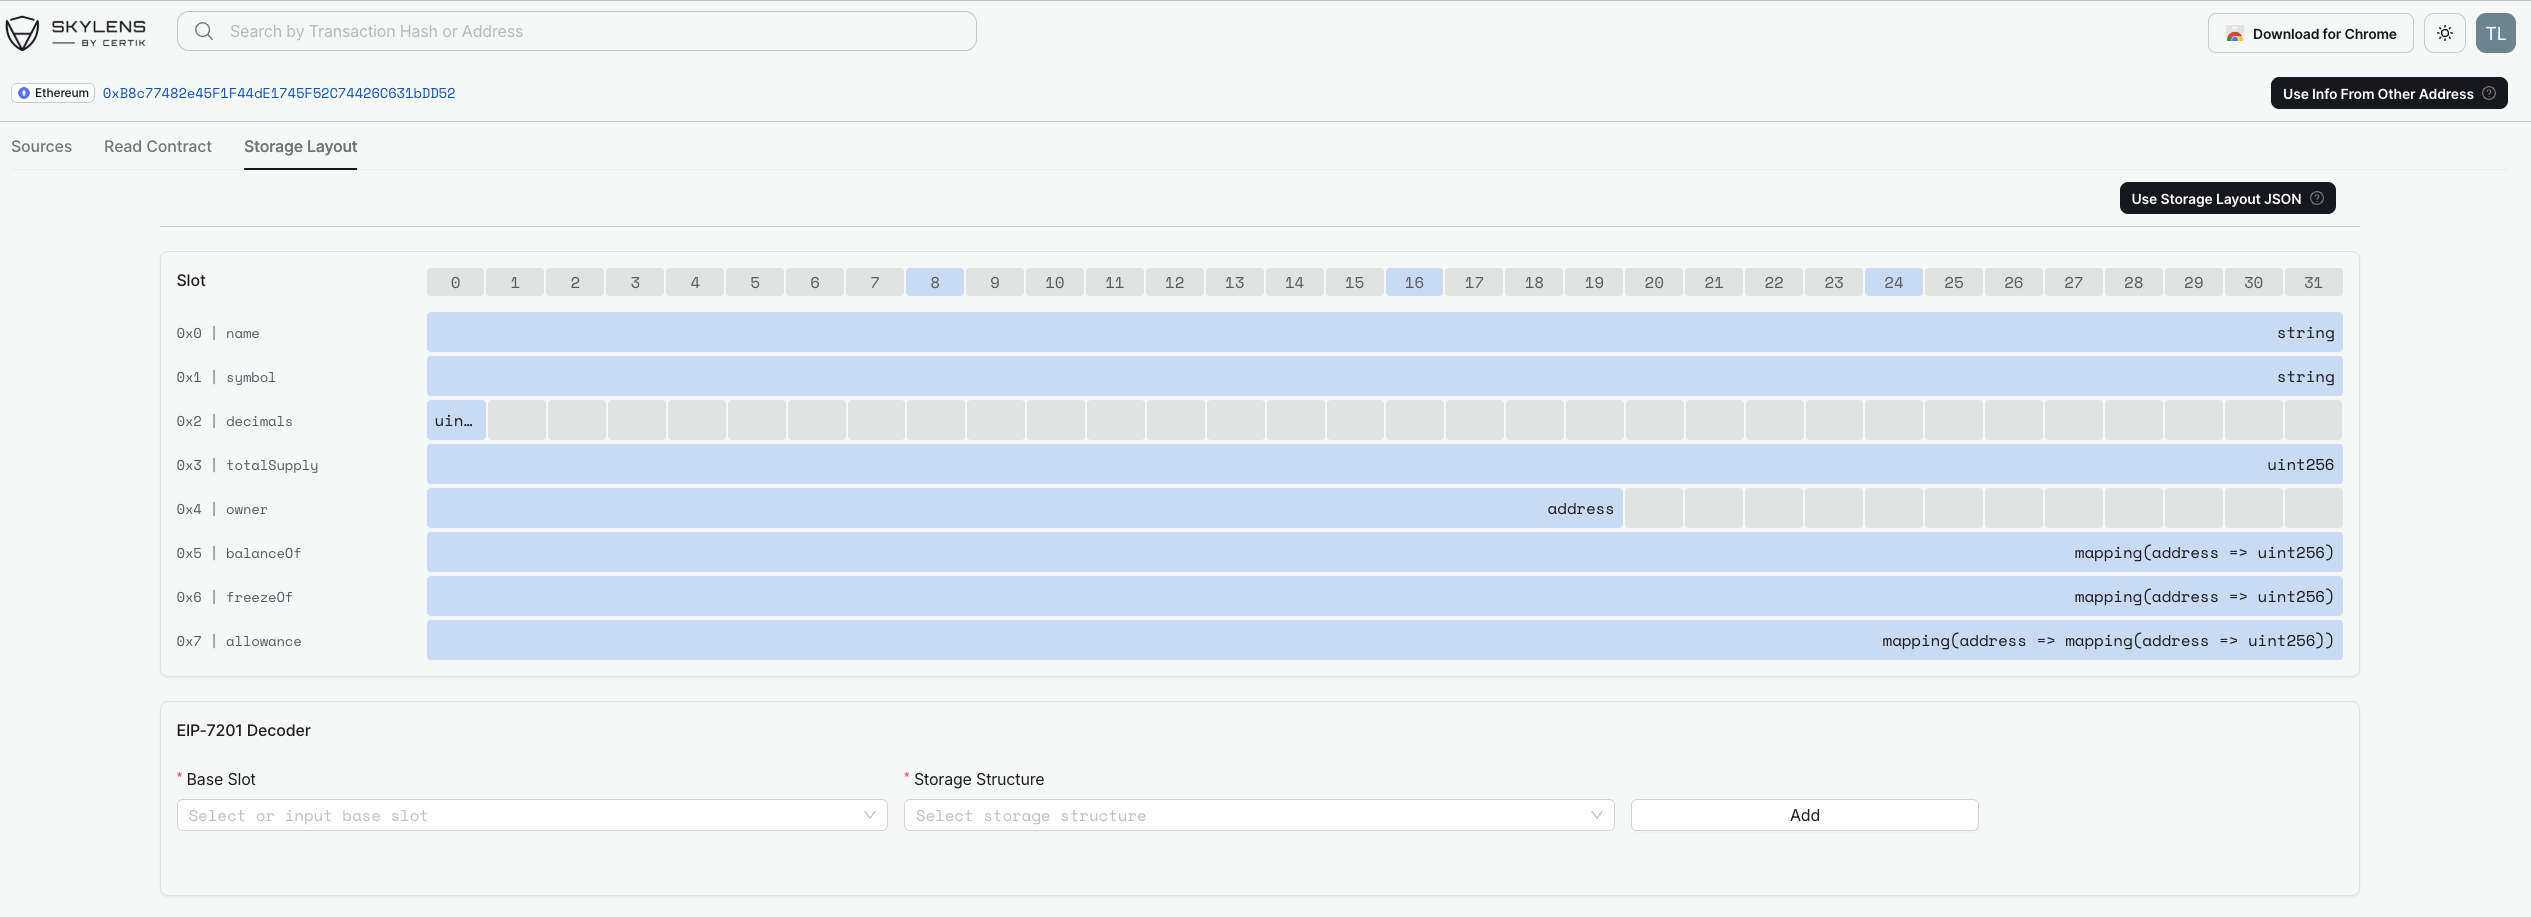Click the transaction hash search field
This screenshot has width=2531, height=917.
(x=577, y=31)
